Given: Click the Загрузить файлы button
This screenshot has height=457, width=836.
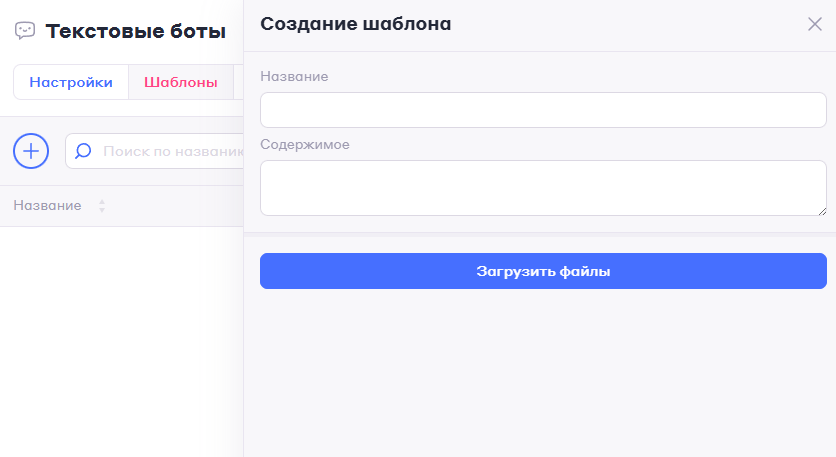Looking at the screenshot, I should click(x=543, y=271).
